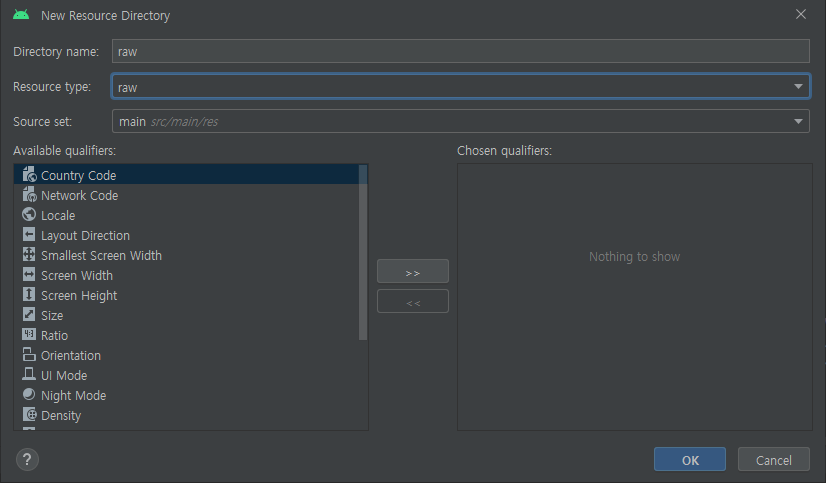Select Ratio qualifier row

point(186,335)
